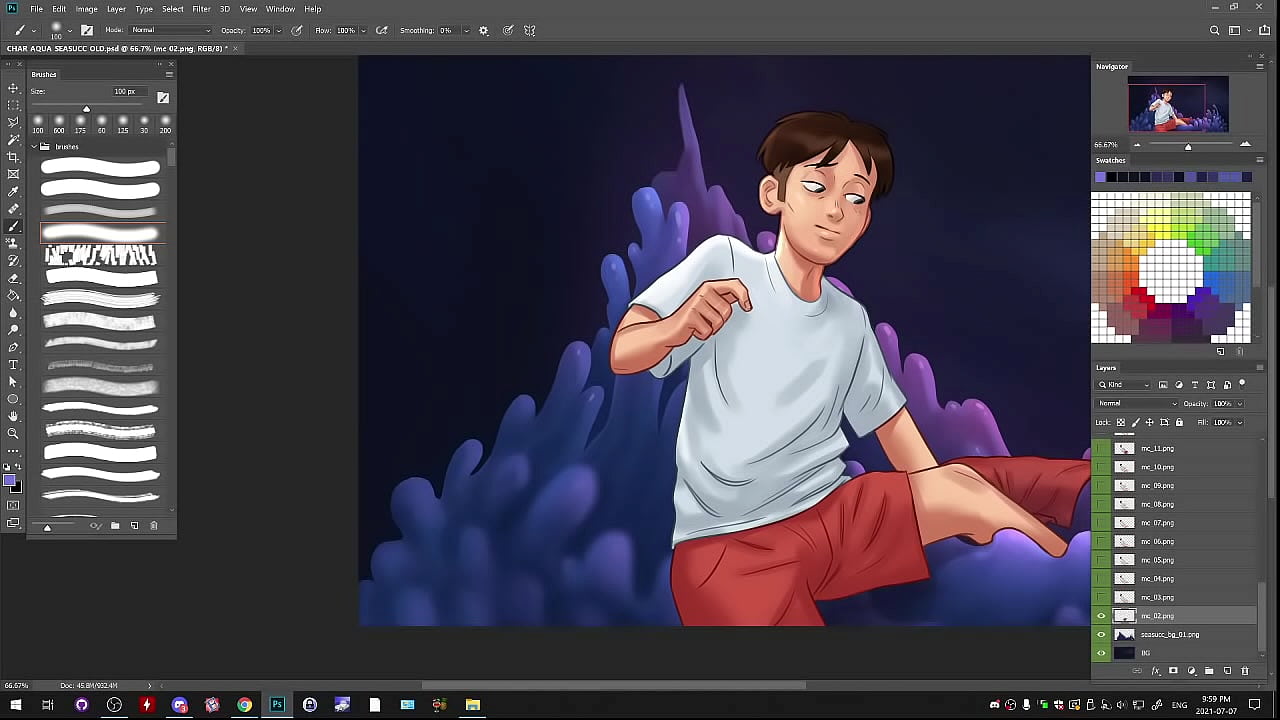
Task: Click the delete layer trash icon
Action: point(1245,671)
